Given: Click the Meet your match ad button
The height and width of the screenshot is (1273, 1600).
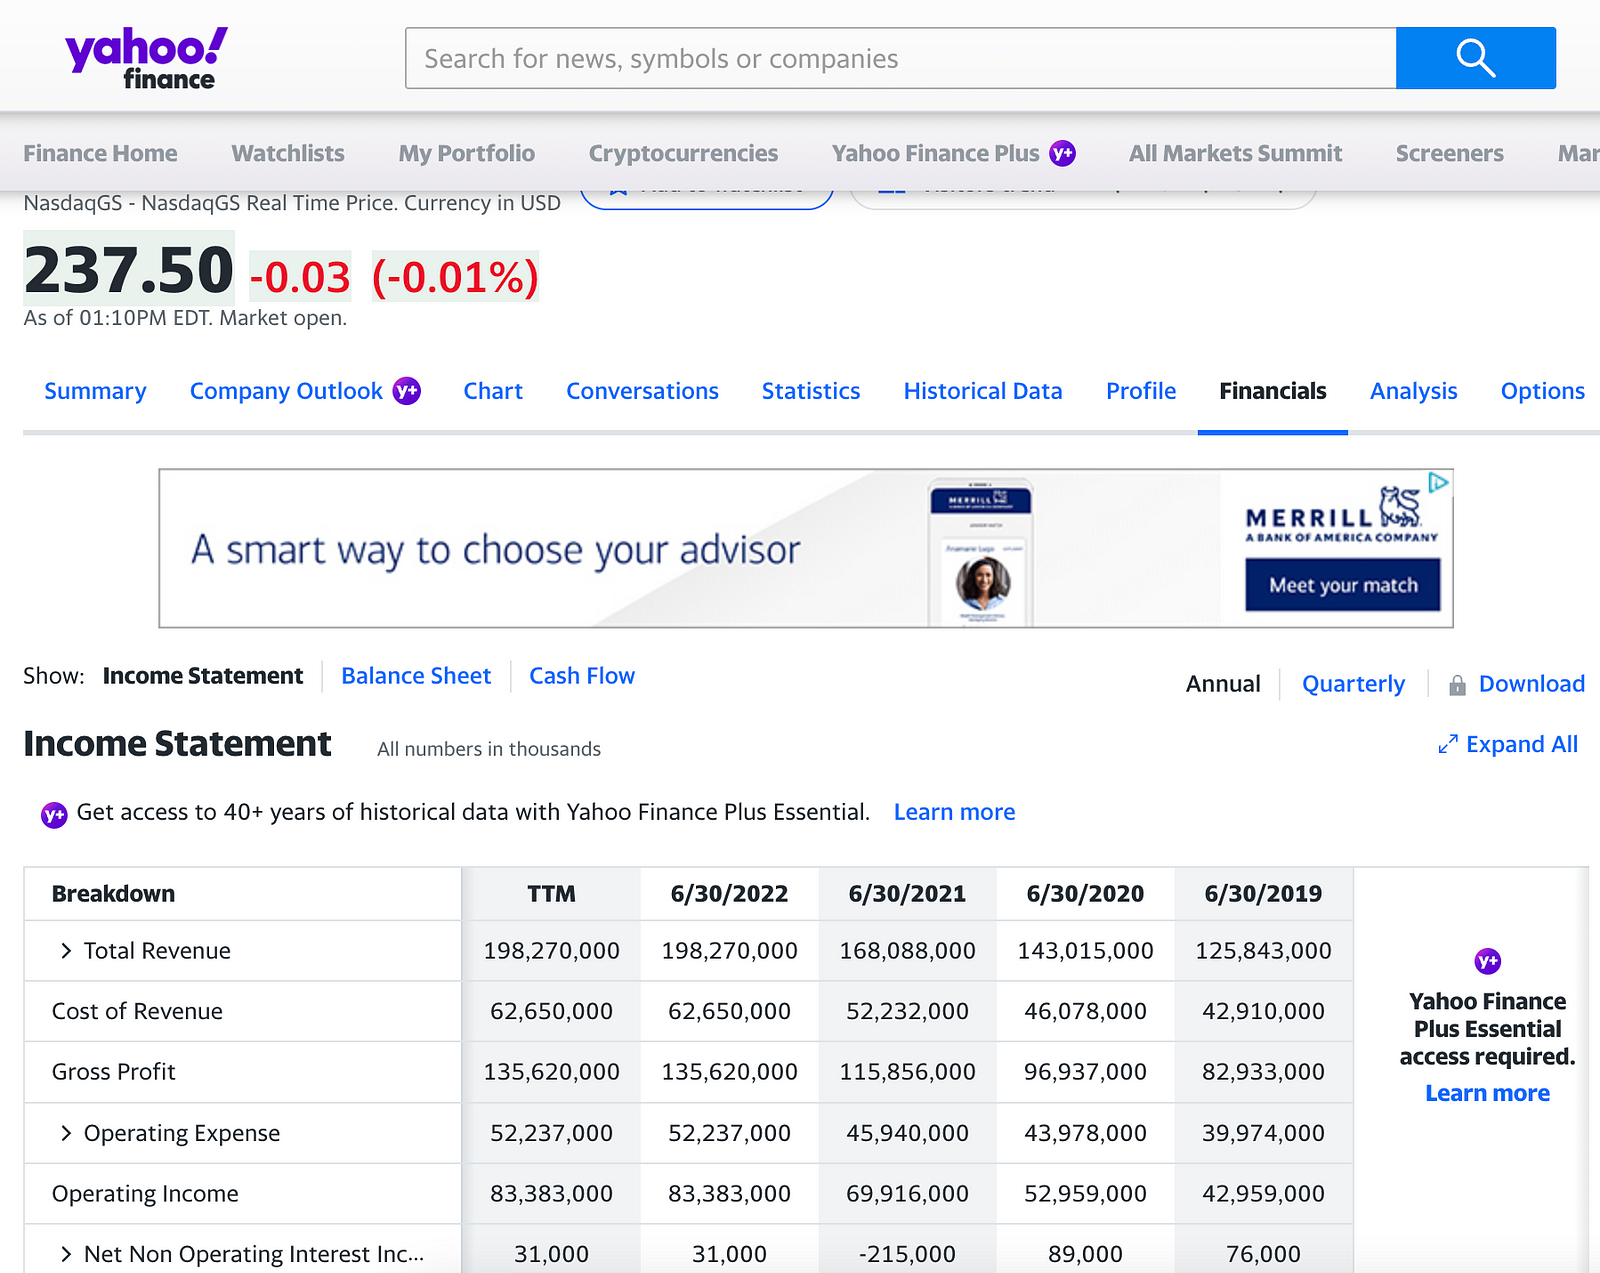Looking at the screenshot, I should (1342, 585).
